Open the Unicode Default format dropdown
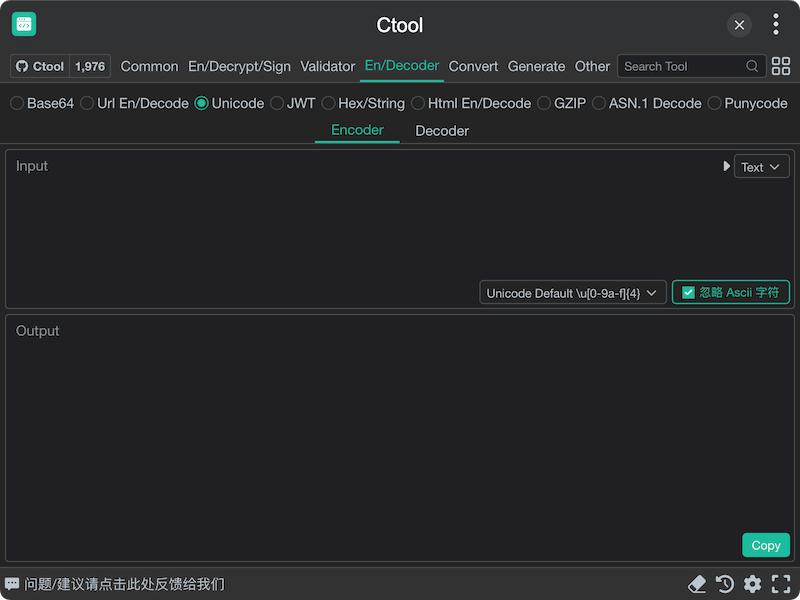800x600 pixels. point(572,293)
